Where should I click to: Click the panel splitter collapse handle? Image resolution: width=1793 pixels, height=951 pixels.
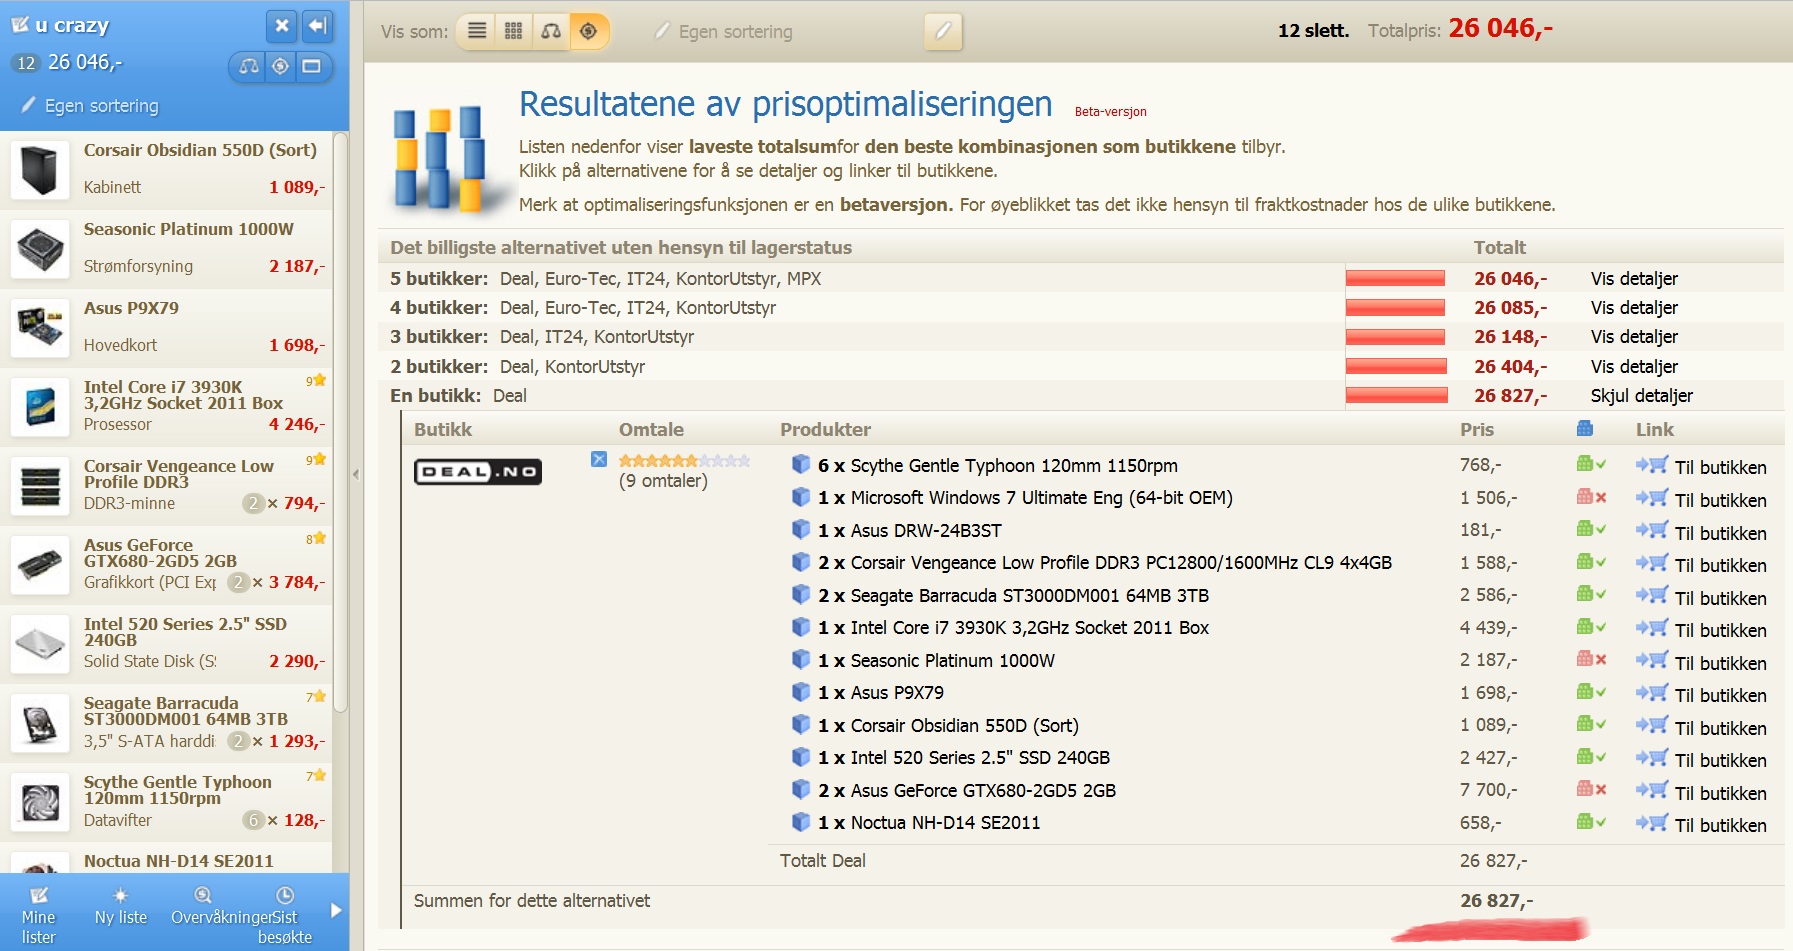[356, 474]
